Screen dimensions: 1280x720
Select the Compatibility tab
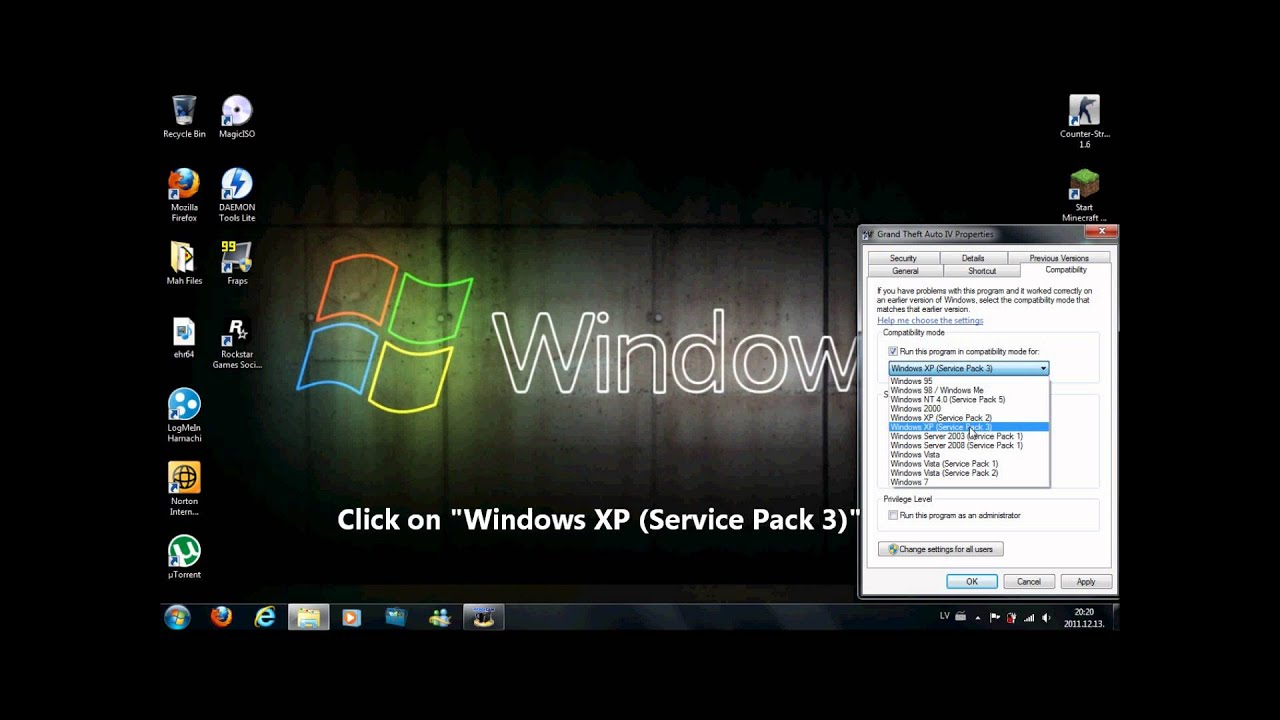point(1066,270)
